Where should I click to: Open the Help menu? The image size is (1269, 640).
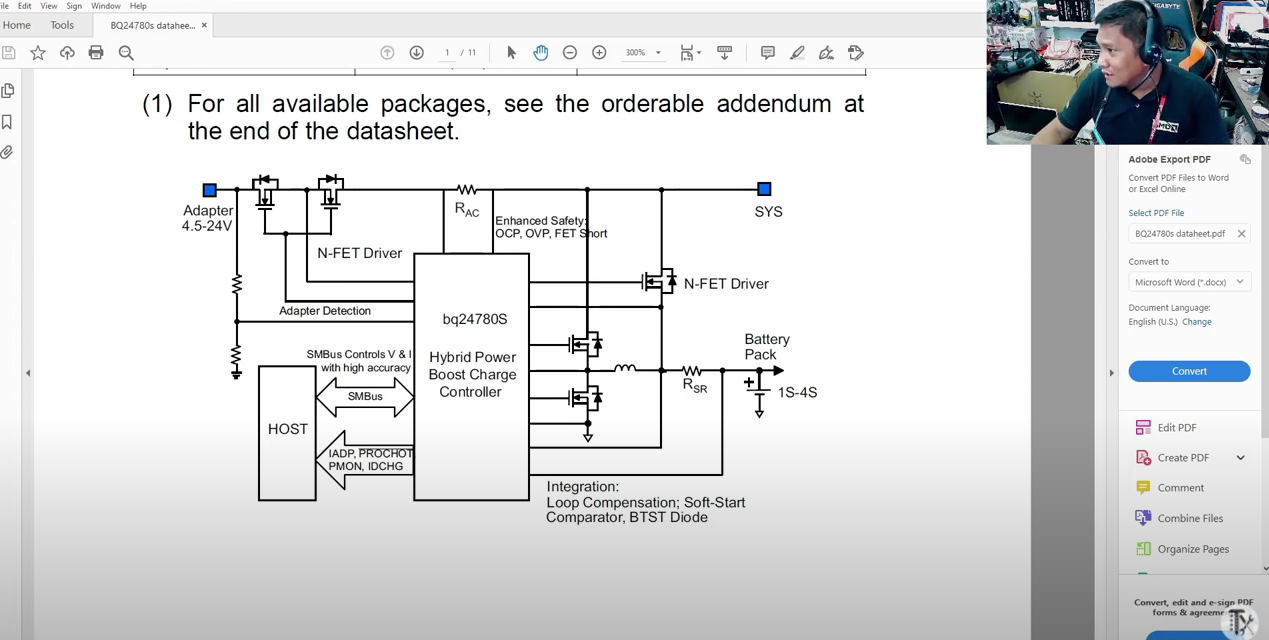coord(138,6)
